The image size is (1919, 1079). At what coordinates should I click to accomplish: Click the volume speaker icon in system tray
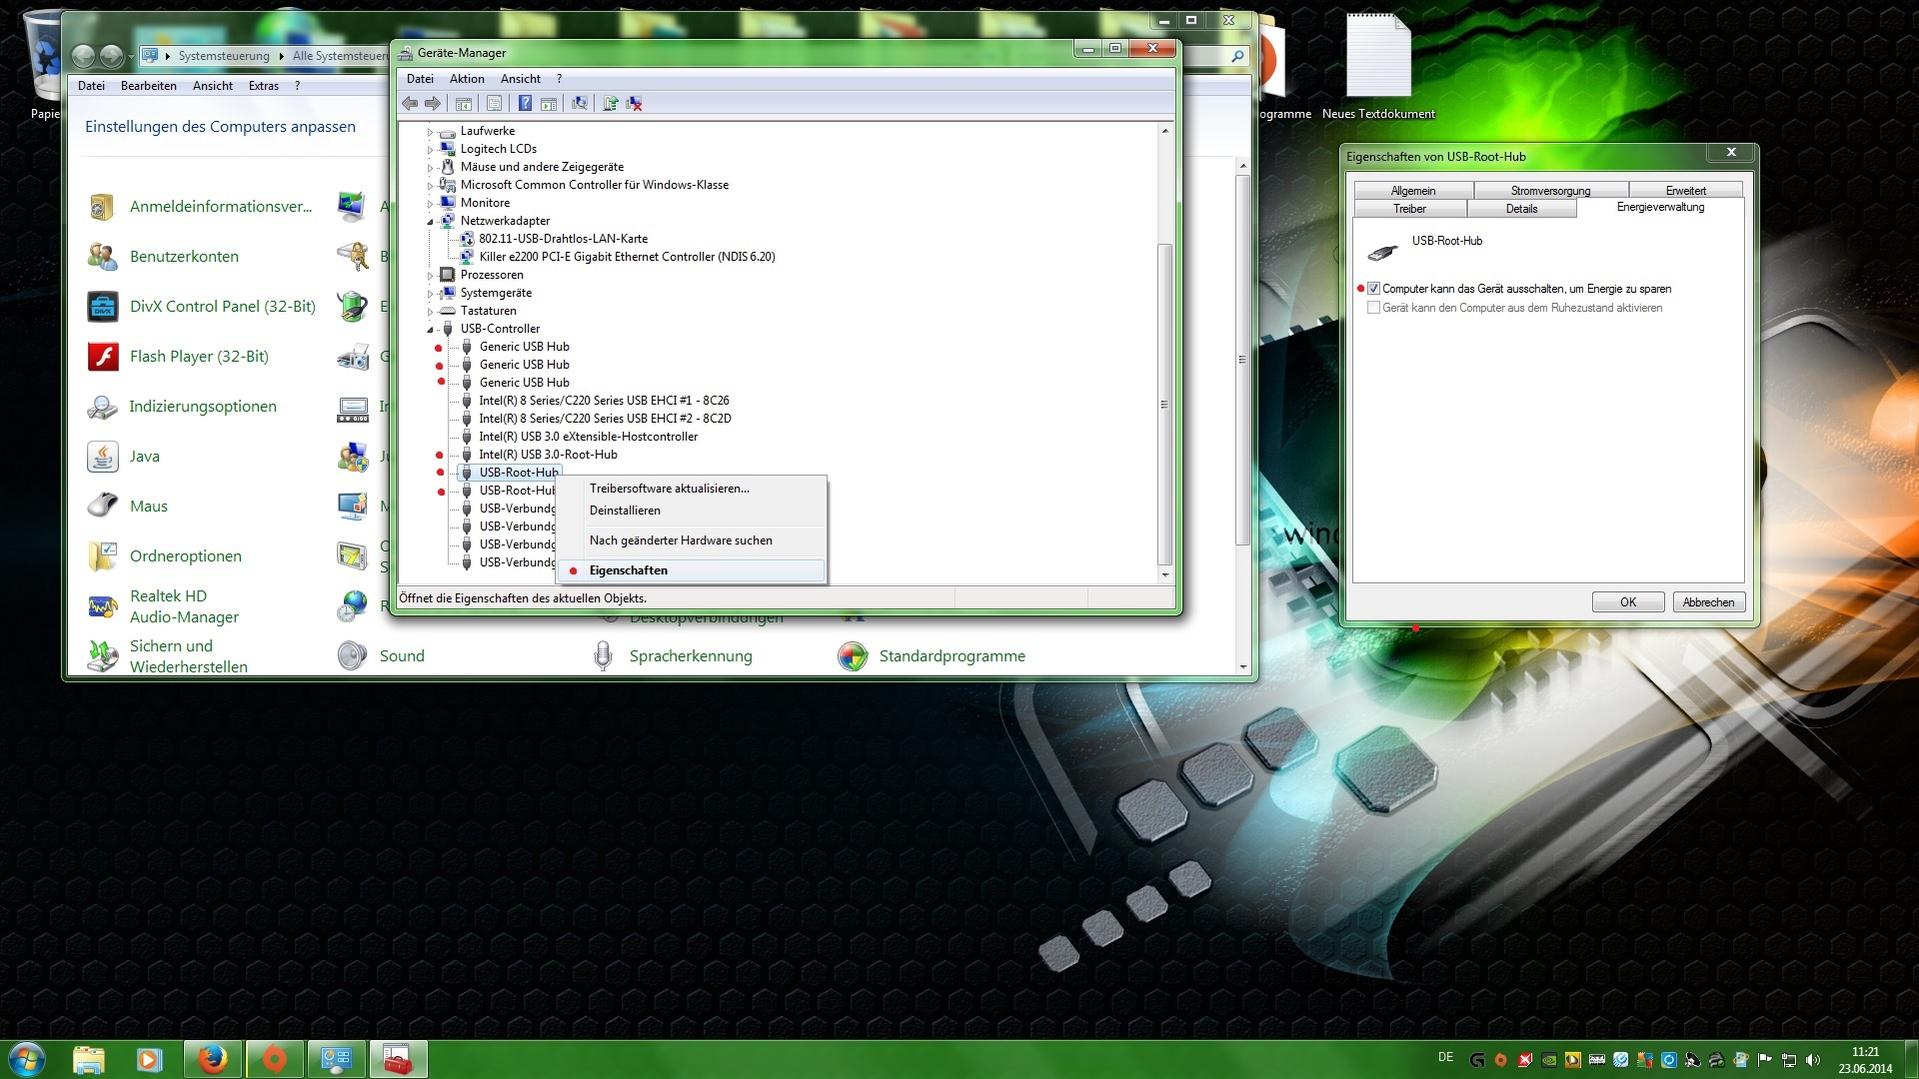(x=1813, y=1060)
